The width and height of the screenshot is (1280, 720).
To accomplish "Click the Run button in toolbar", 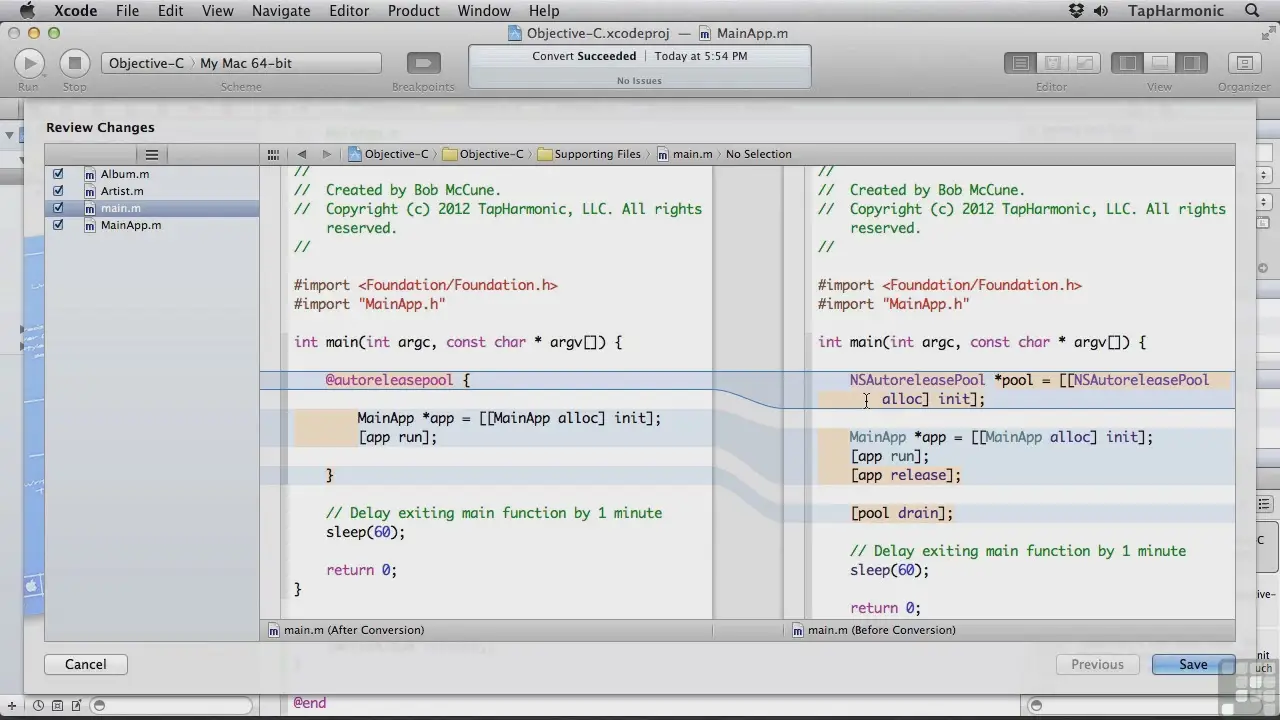I will pos(29,63).
